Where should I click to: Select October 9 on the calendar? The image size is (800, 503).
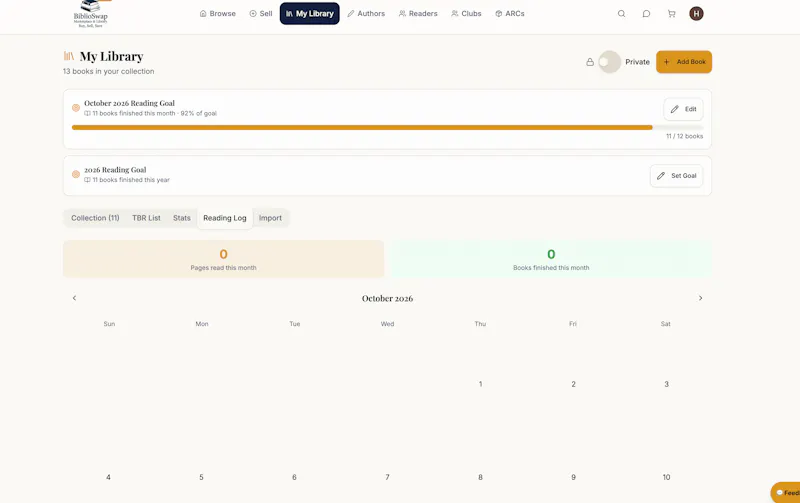coord(573,477)
